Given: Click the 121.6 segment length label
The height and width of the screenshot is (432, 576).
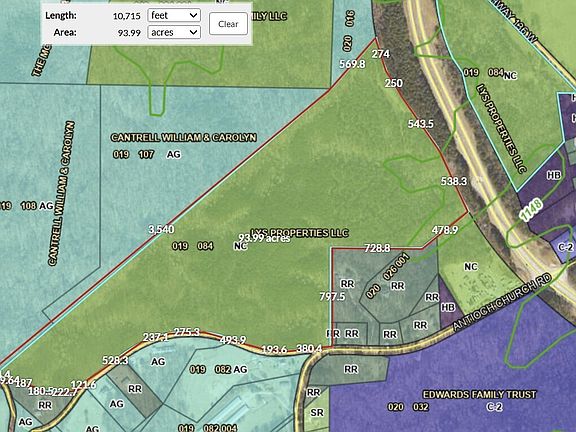Looking at the screenshot, I should [x=83, y=385].
